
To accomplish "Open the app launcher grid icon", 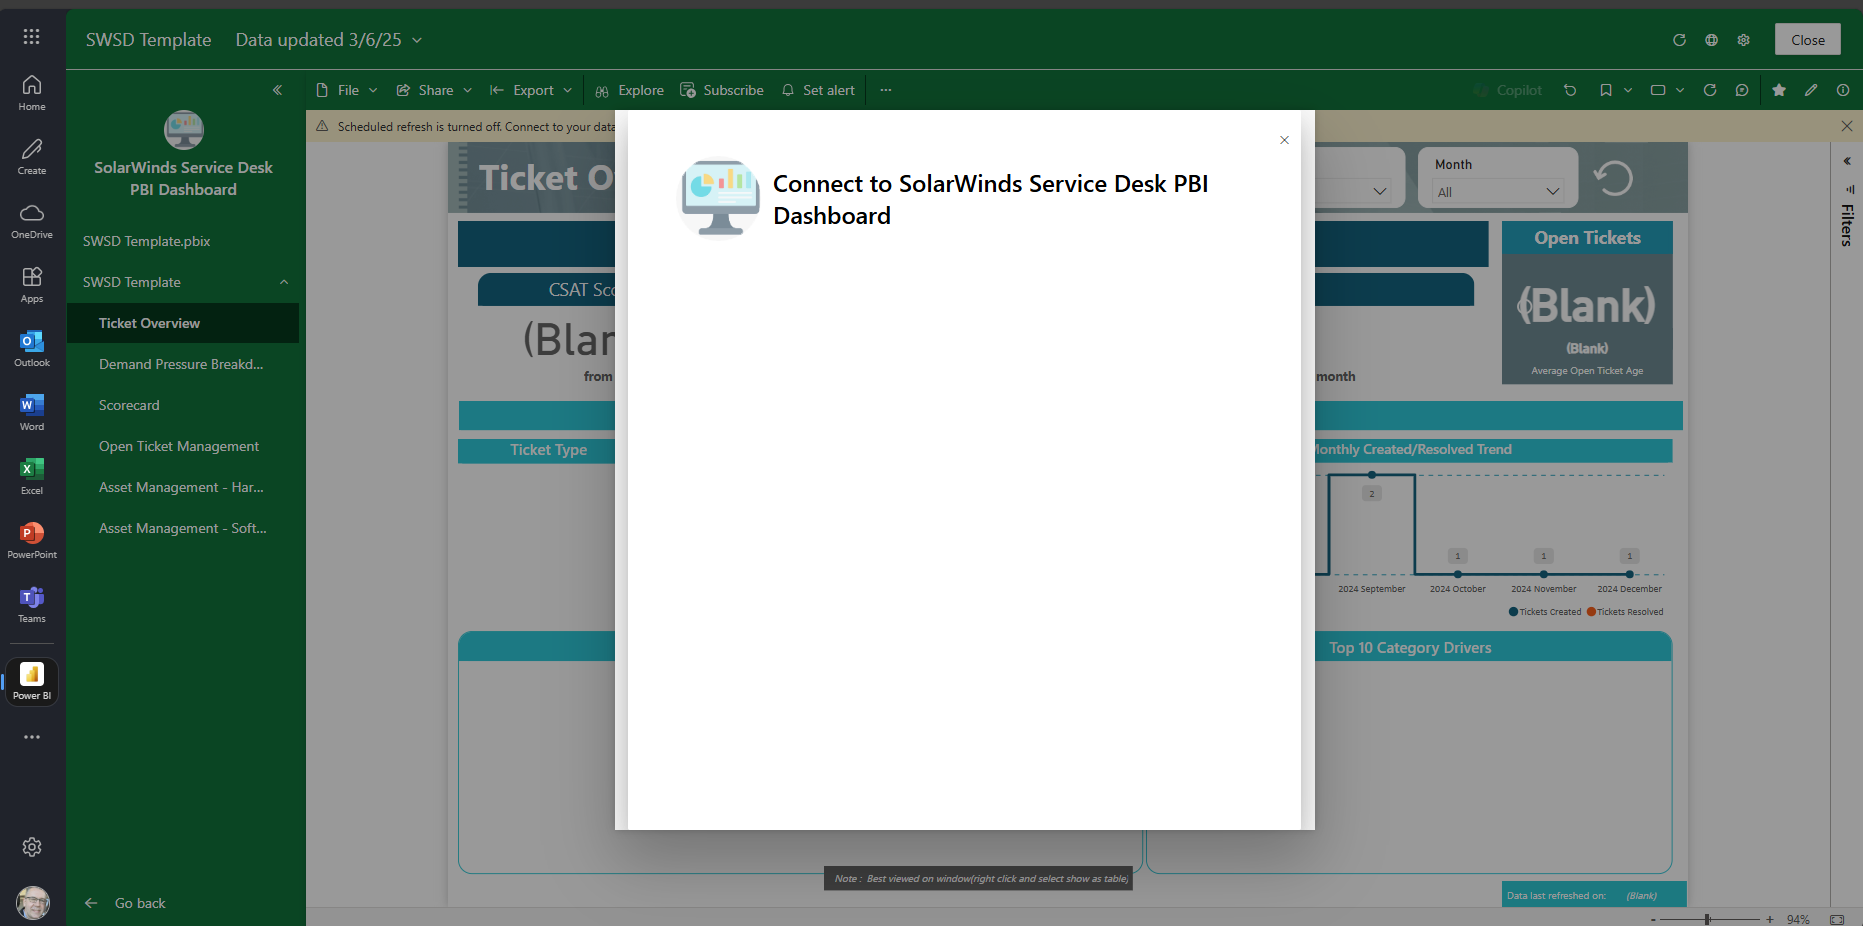I will pos(32,37).
